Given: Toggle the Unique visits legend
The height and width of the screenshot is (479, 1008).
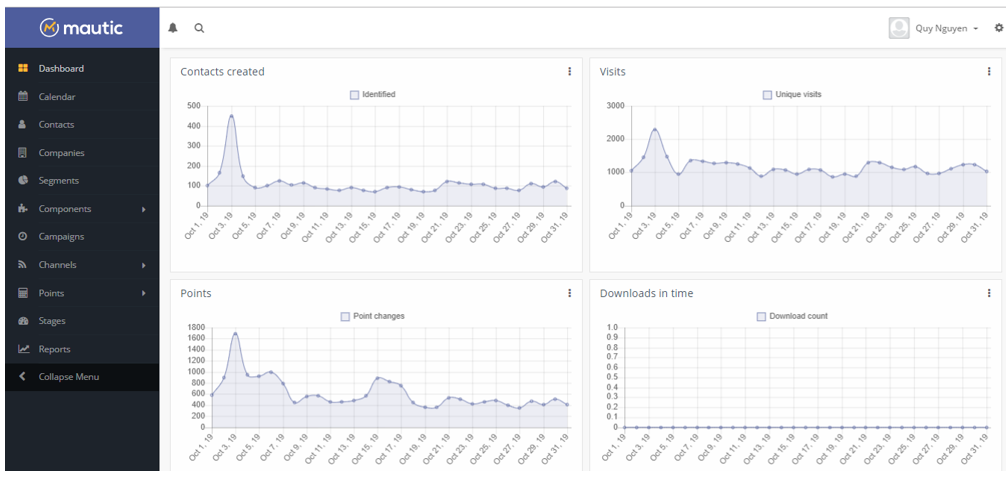Looking at the screenshot, I should (x=768, y=95).
